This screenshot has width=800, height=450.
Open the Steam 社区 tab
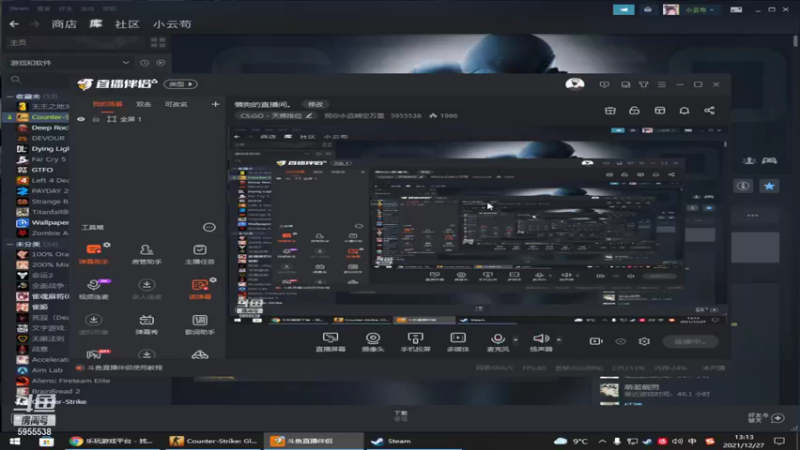tap(127, 24)
